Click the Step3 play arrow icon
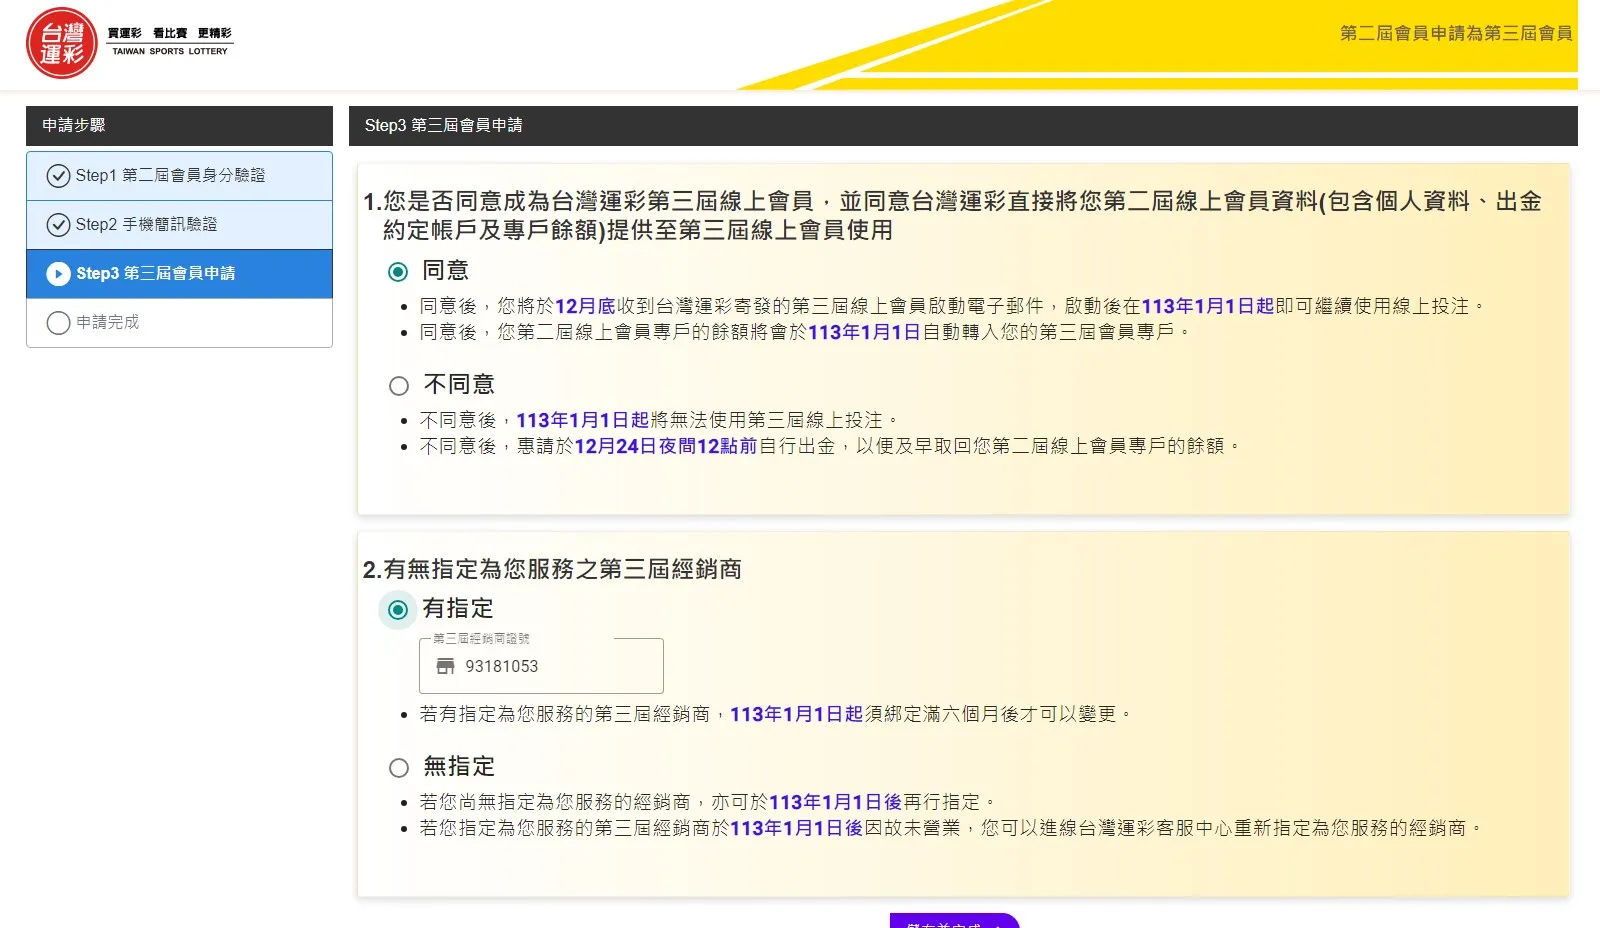1600x928 pixels. click(58, 274)
